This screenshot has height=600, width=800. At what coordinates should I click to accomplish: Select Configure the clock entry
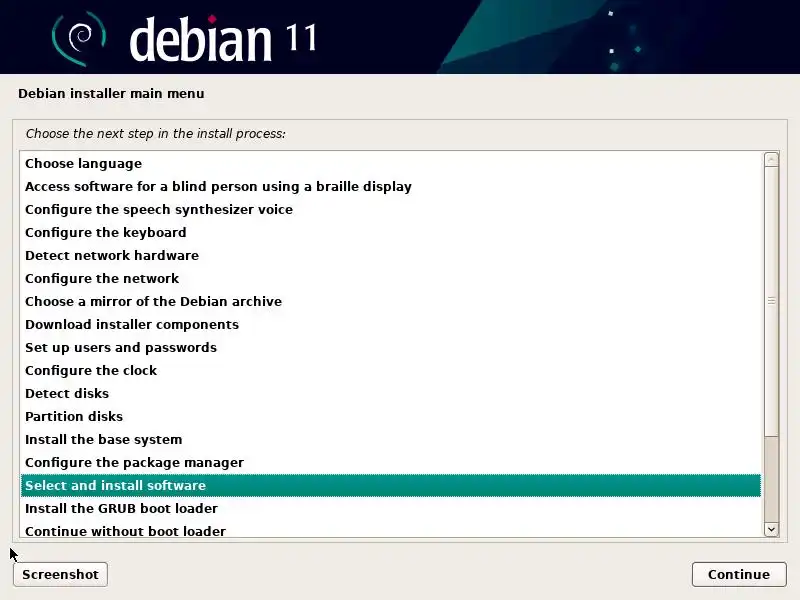coord(391,370)
